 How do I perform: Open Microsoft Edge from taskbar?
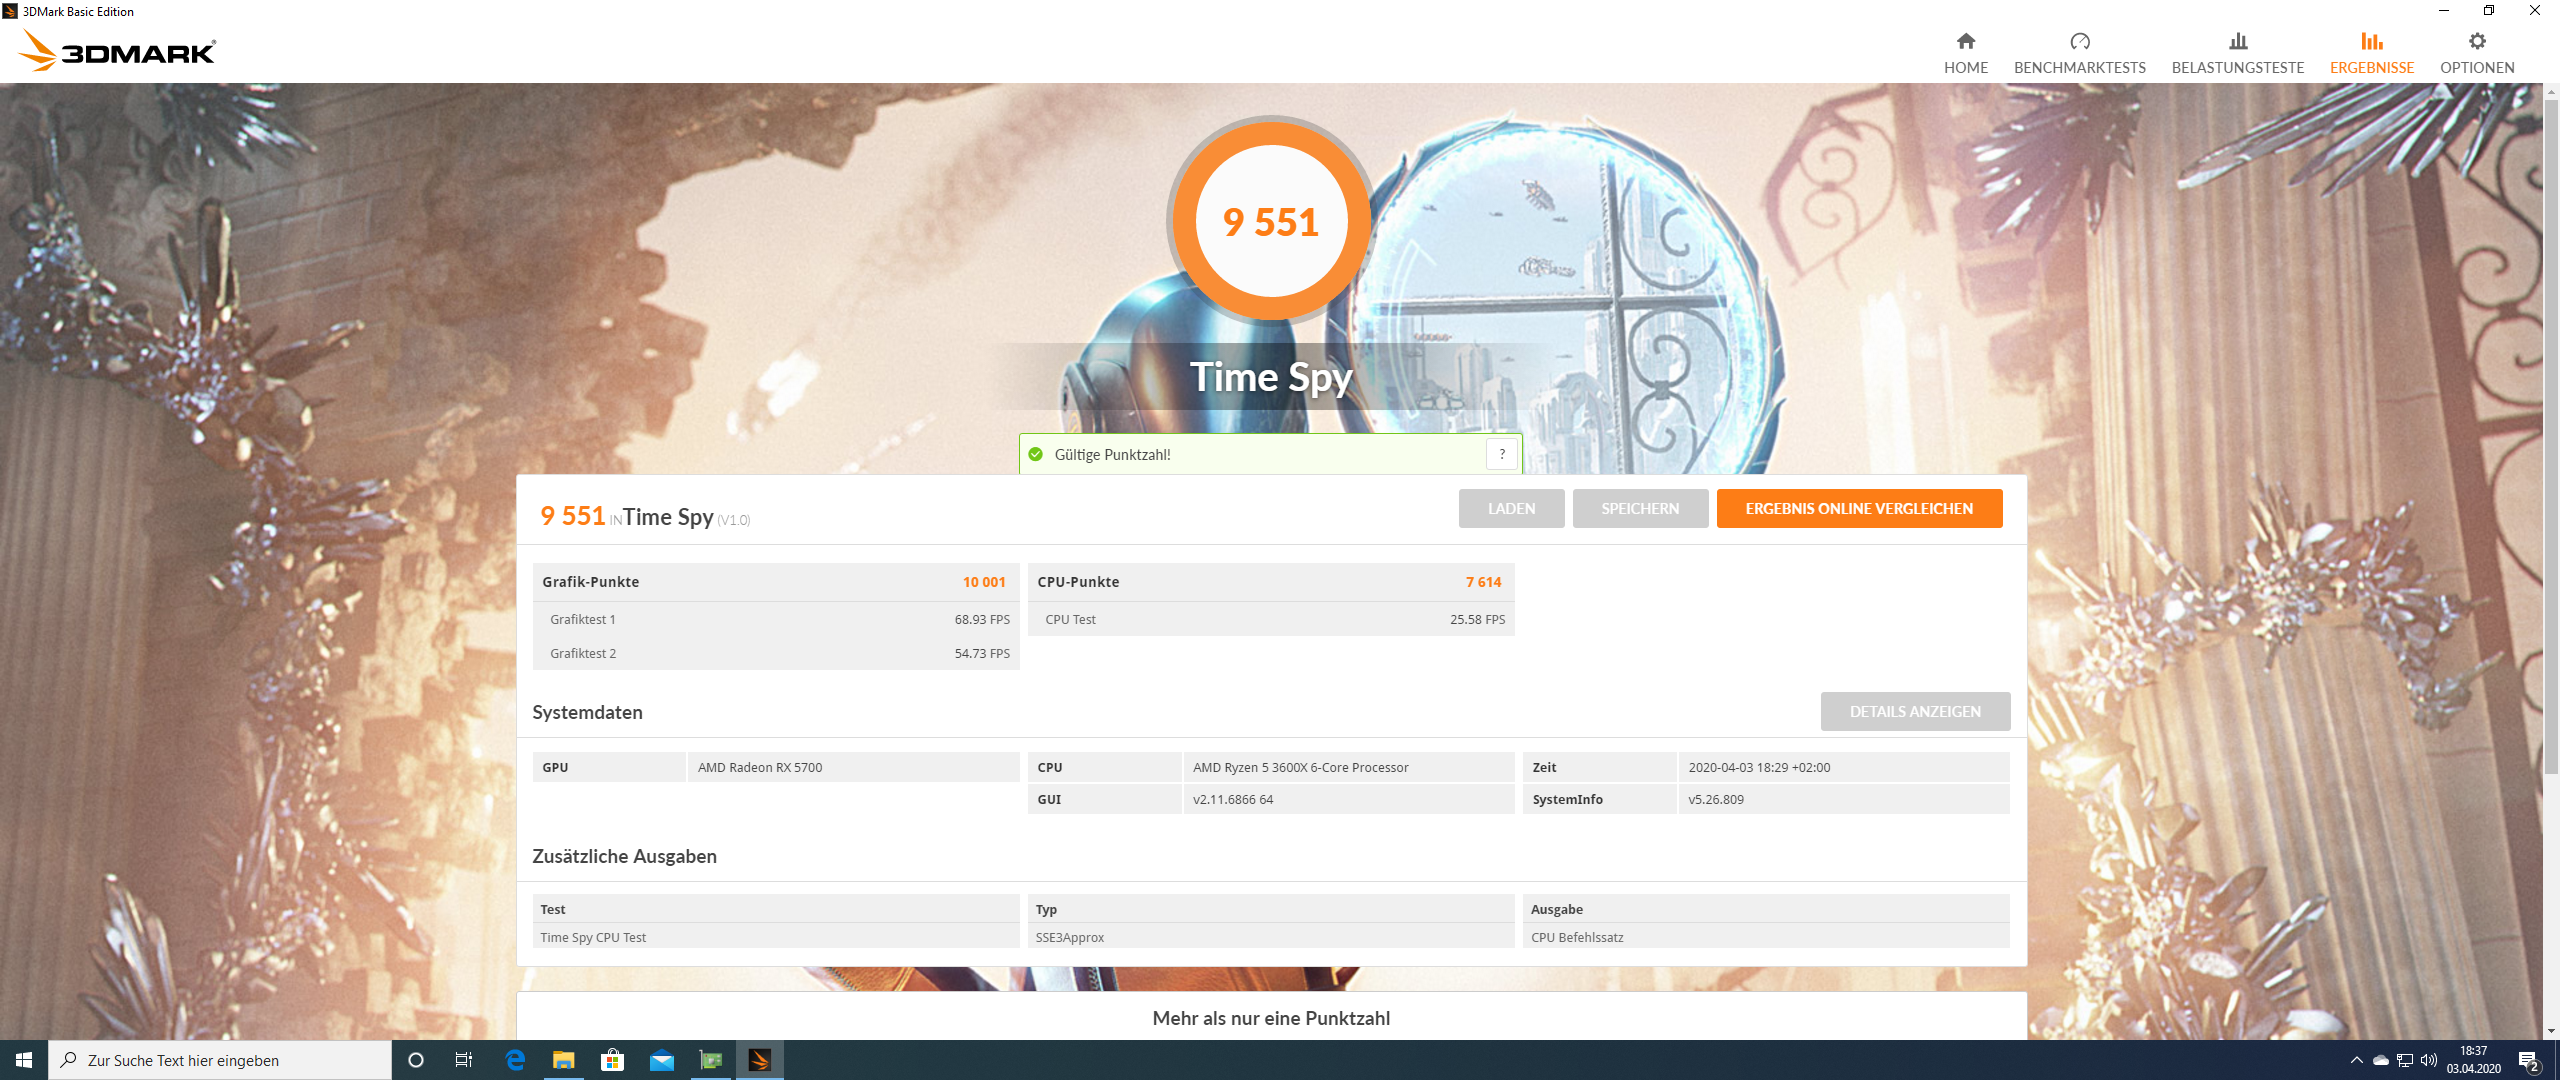point(515,1060)
